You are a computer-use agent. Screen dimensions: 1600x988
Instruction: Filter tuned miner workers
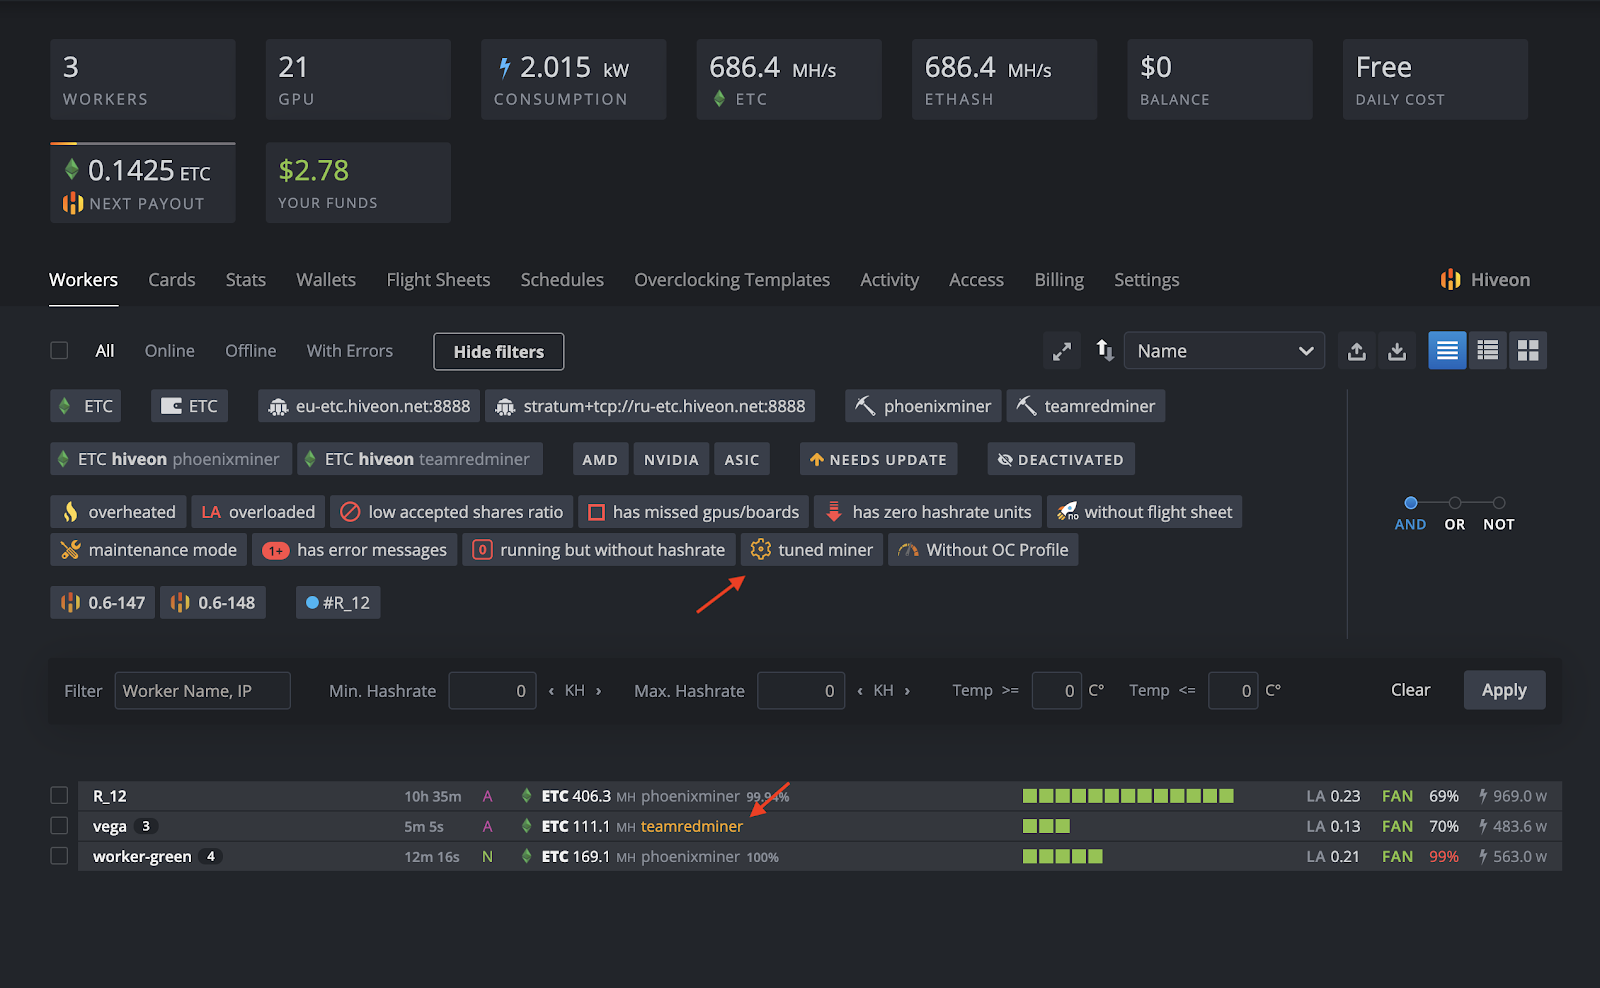(x=812, y=550)
